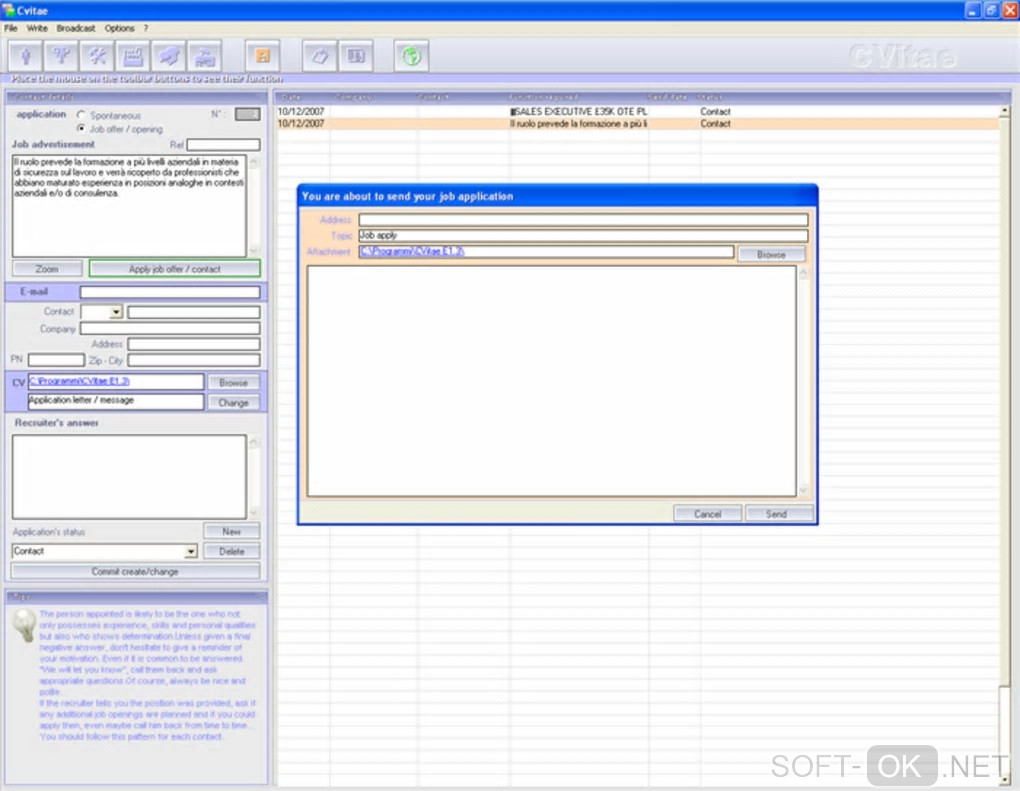1020x791 pixels.
Task: Click the N° number box
Action: pyautogui.click(x=248, y=114)
